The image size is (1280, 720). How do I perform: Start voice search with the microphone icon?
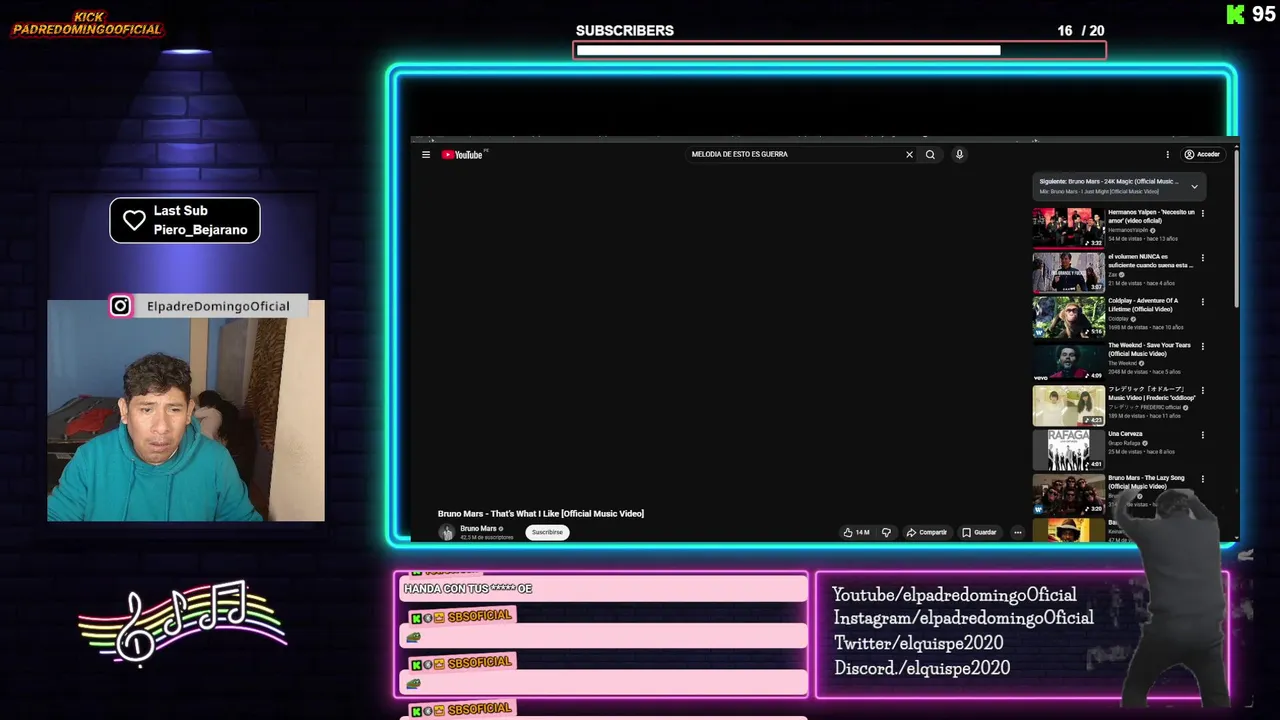pos(959,154)
